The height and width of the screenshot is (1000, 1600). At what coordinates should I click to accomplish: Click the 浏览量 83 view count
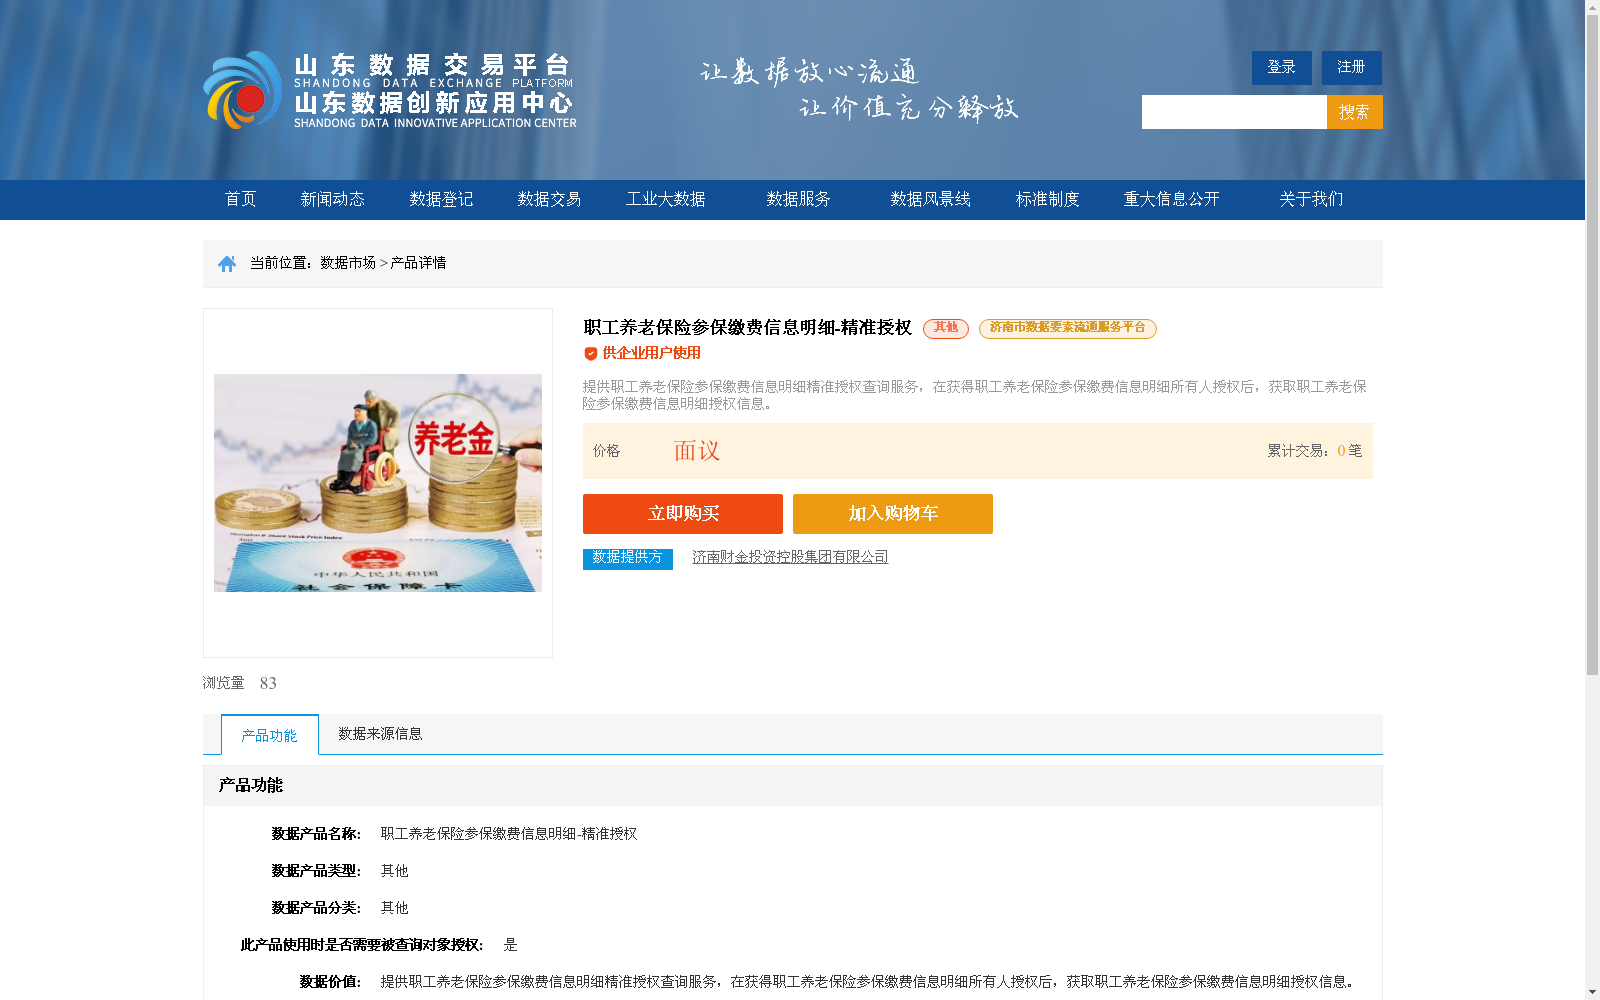pyautogui.click(x=240, y=683)
